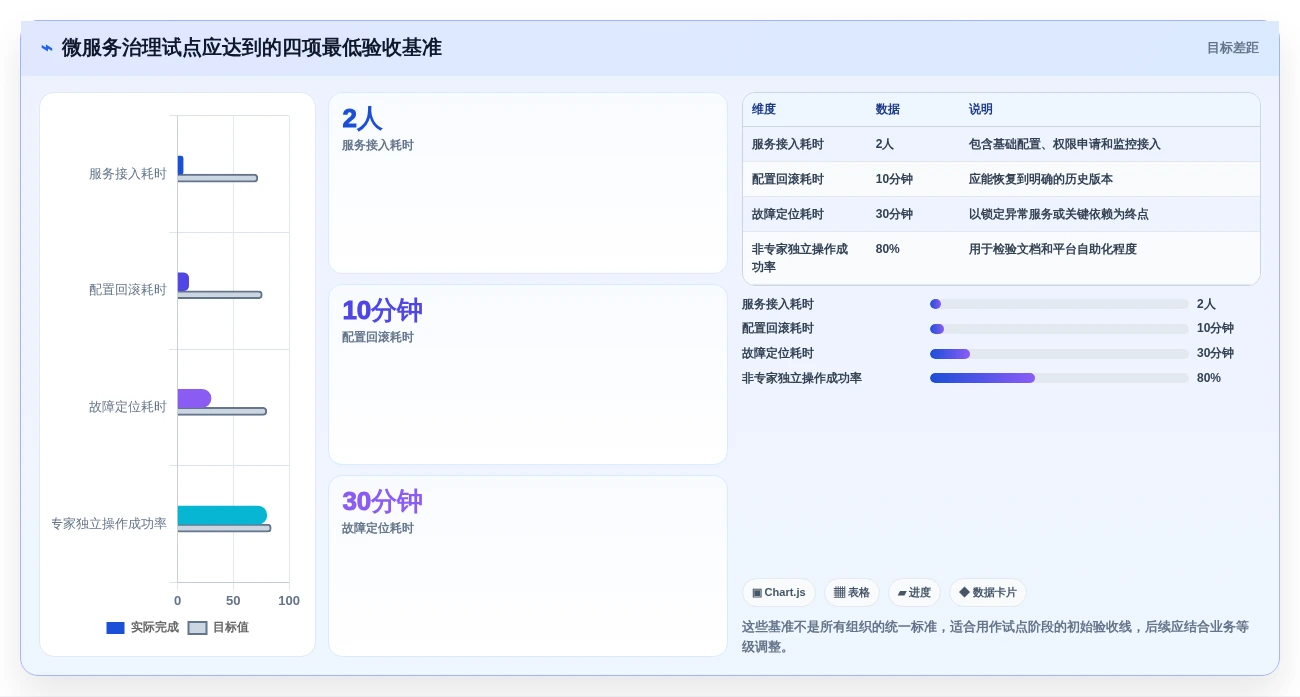
Task: Click table cell 用于检验文档和平台自助化程度
Action: (1052, 249)
